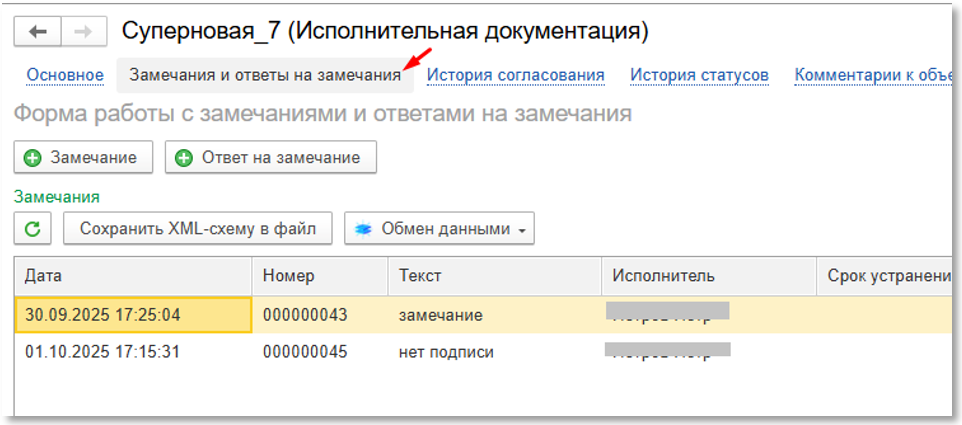Viewport: 962px width, 425px height.
Task: Sort by the Дата column header
Action: tap(133, 276)
